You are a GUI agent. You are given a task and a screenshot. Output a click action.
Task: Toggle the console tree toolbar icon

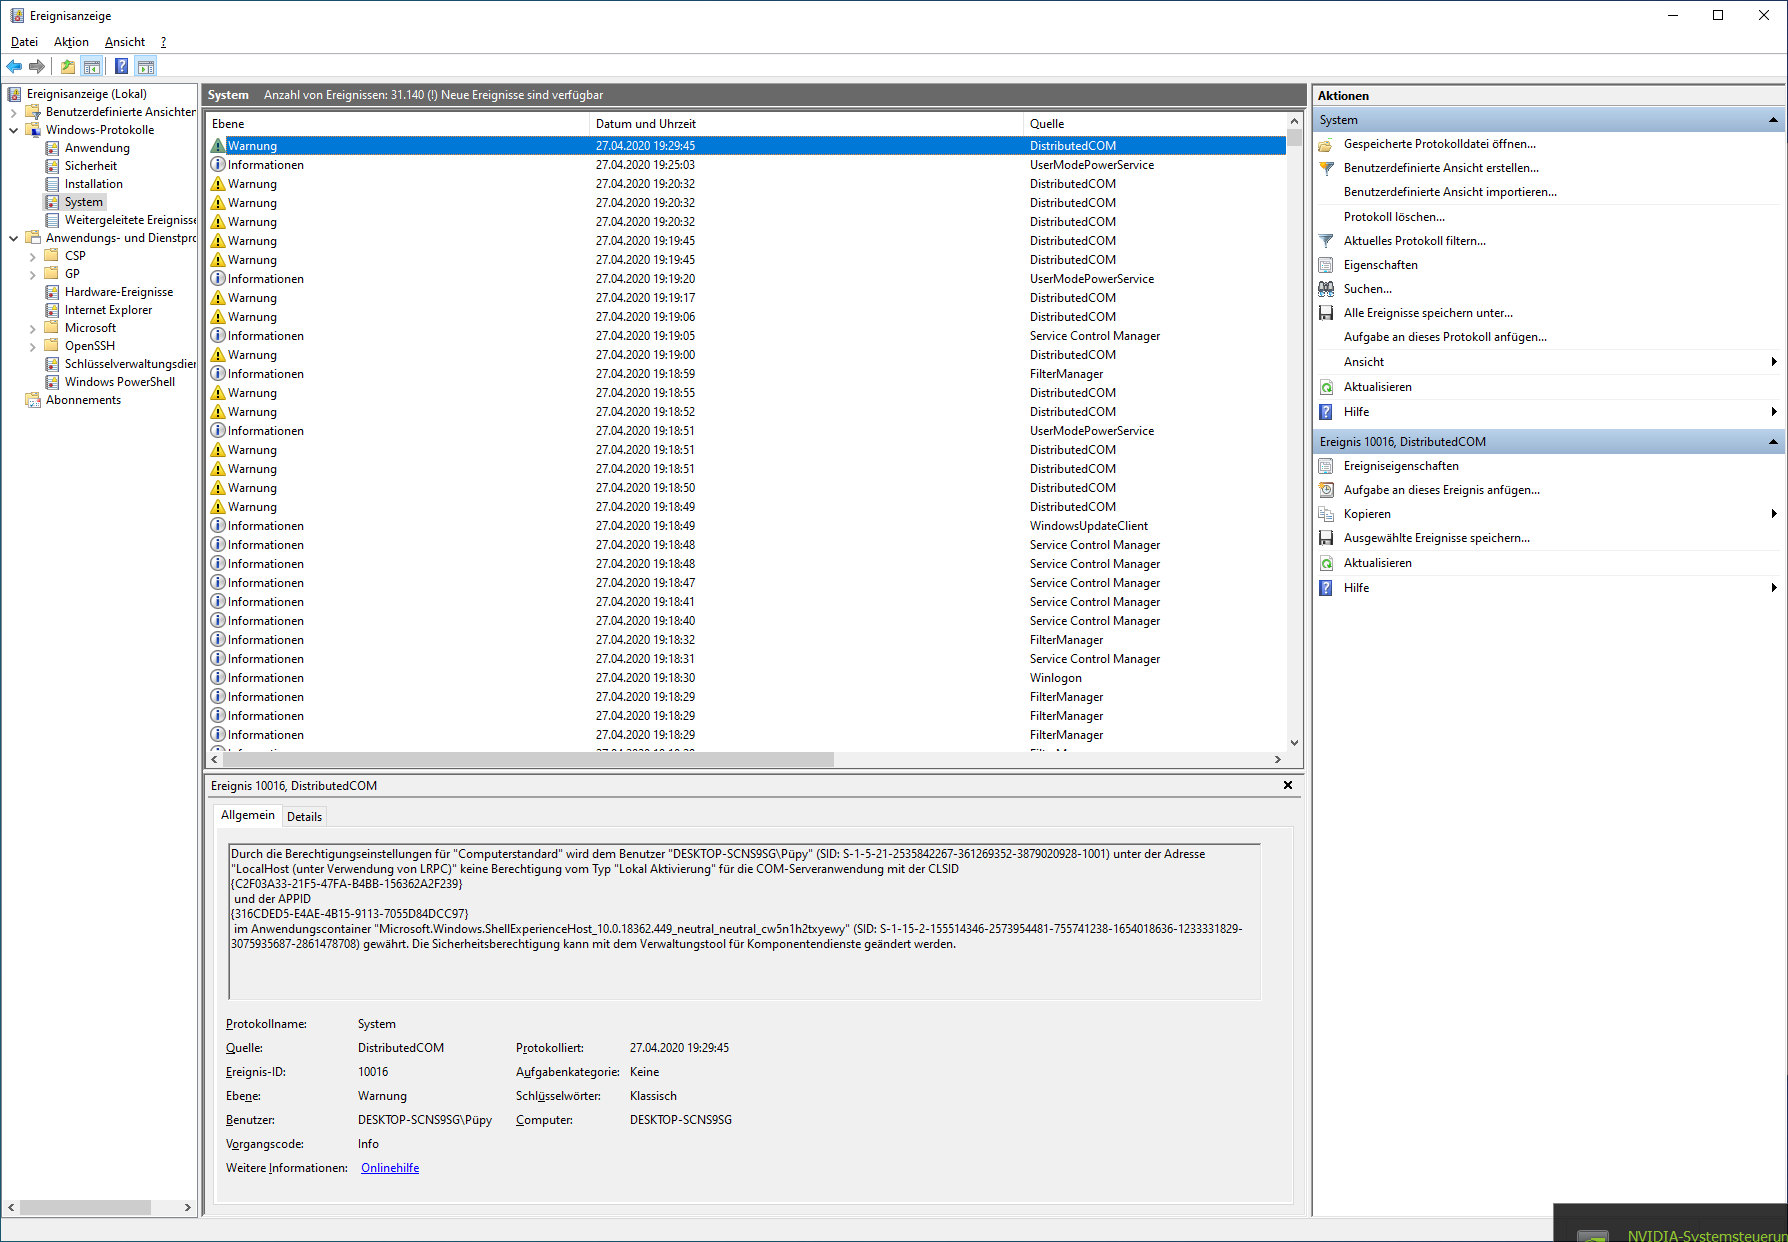tap(92, 67)
